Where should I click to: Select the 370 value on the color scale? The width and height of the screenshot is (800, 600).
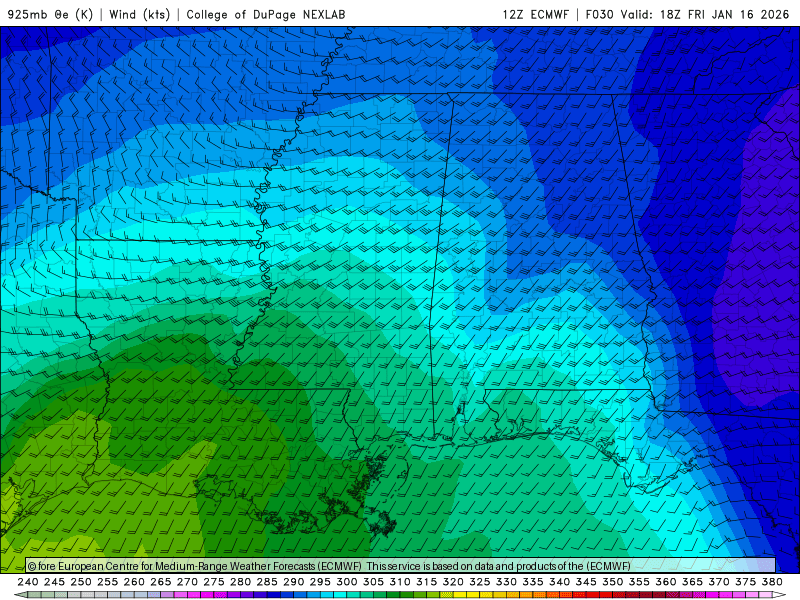pyautogui.click(x=719, y=582)
